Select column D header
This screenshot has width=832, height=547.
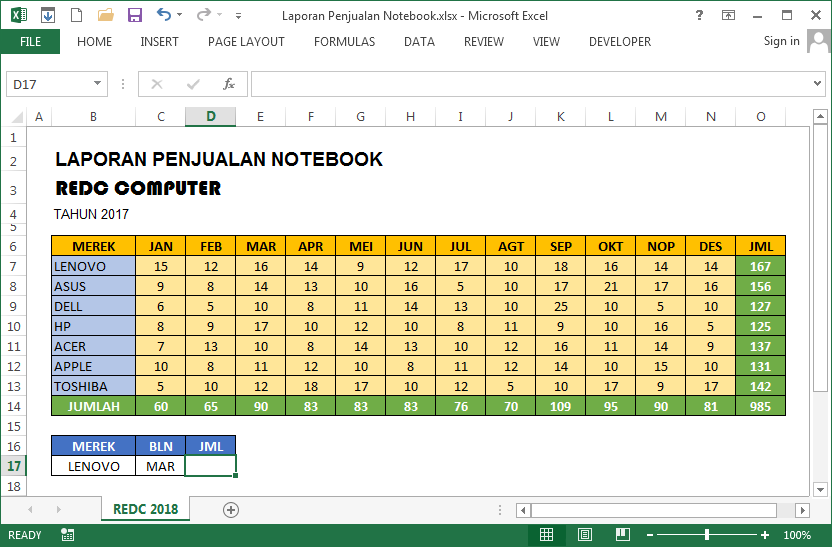(x=211, y=117)
